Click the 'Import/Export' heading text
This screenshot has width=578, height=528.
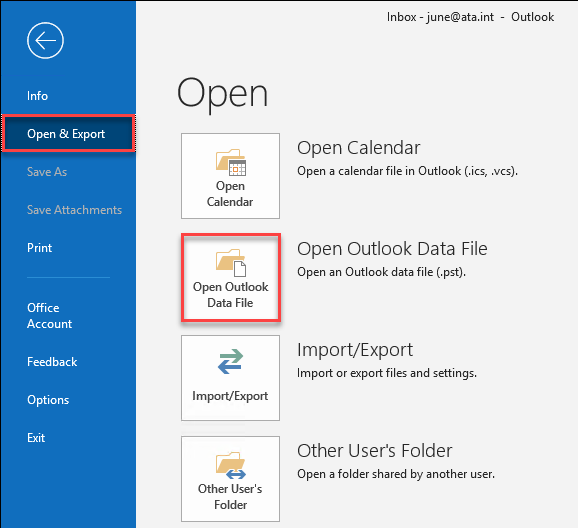(355, 350)
